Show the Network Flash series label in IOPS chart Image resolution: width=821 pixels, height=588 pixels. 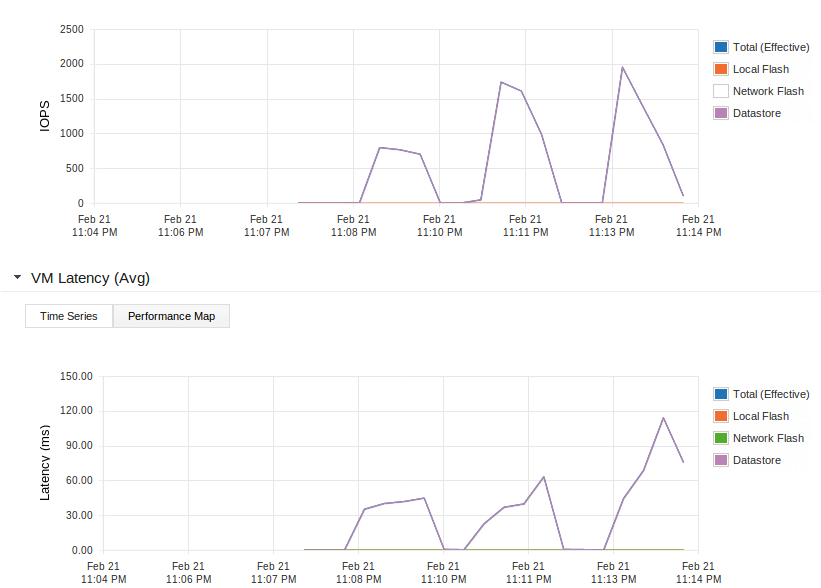coord(768,91)
